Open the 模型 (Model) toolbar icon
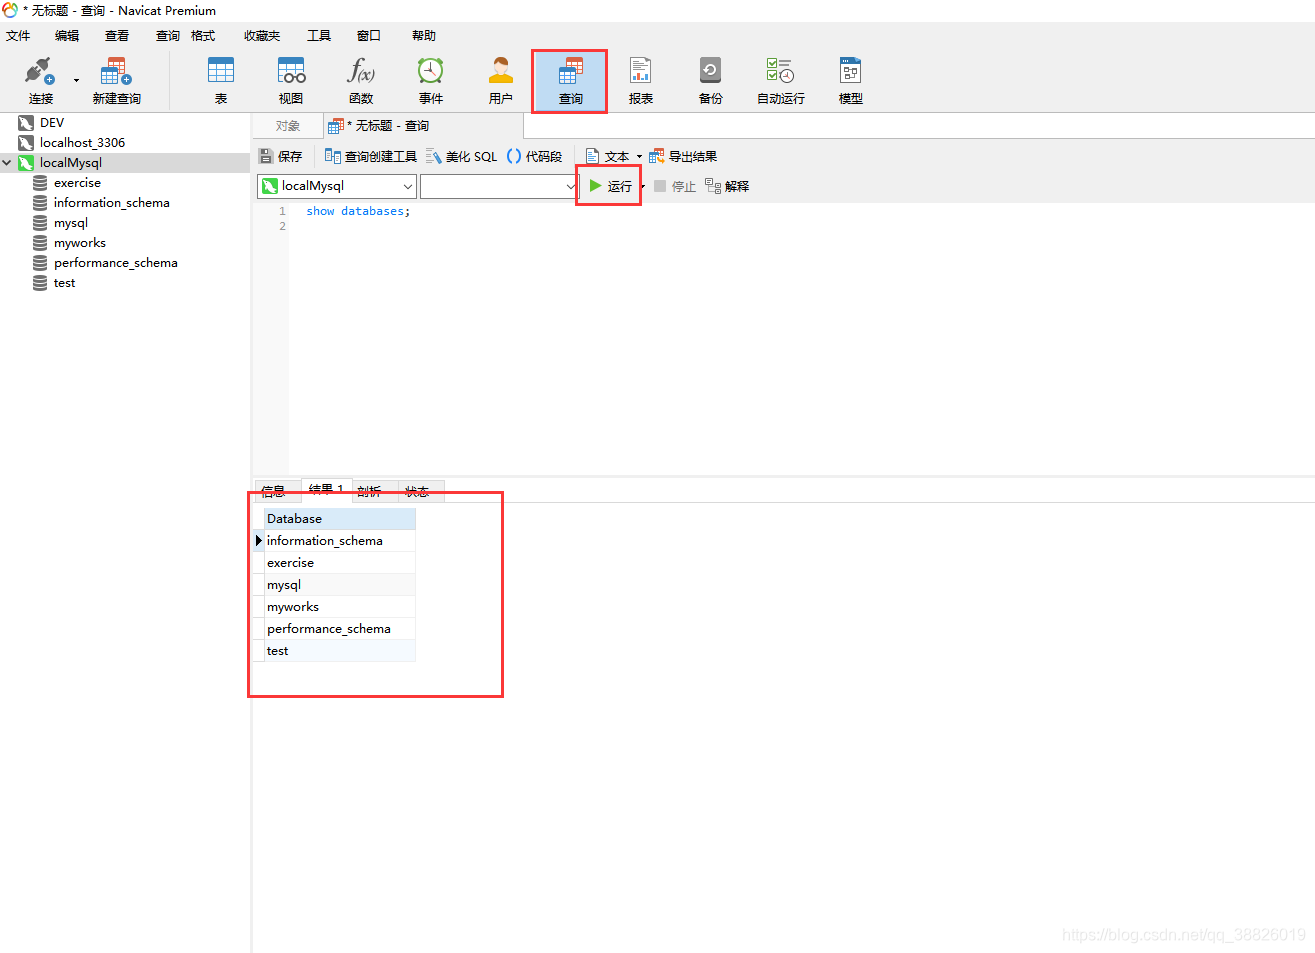Screen dimensions: 1315x953 pos(851,80)
